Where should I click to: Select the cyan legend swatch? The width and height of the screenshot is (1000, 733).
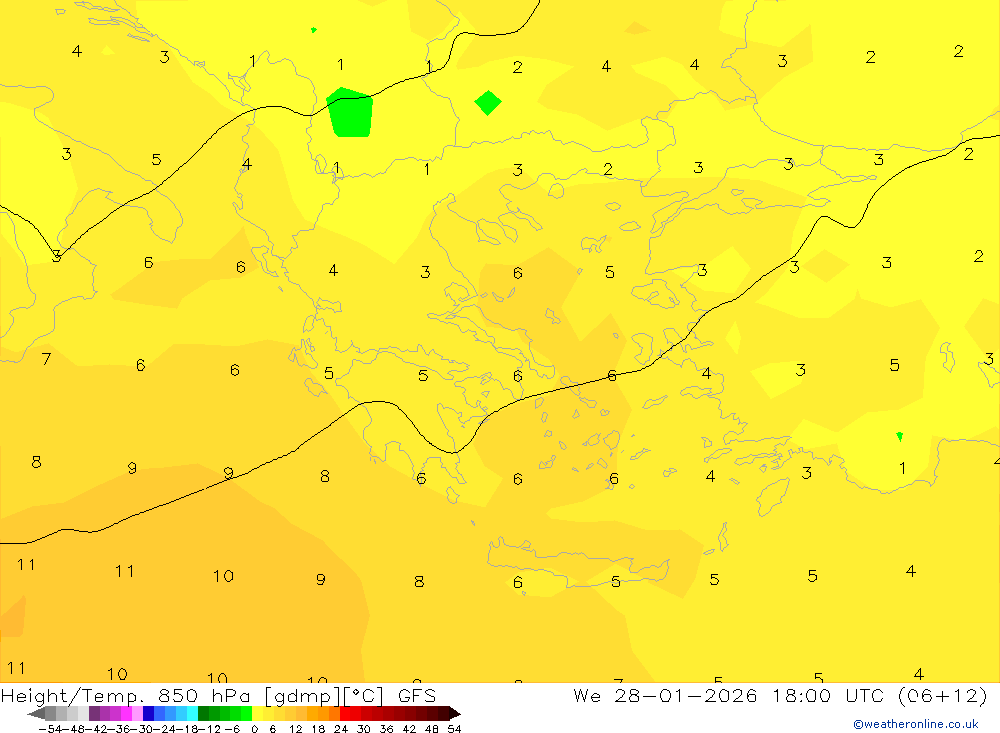192,713
